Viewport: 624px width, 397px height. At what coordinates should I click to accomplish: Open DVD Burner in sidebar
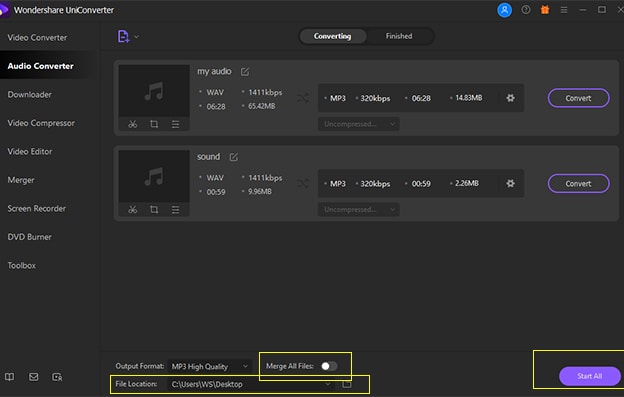click(x=29, y=237)
